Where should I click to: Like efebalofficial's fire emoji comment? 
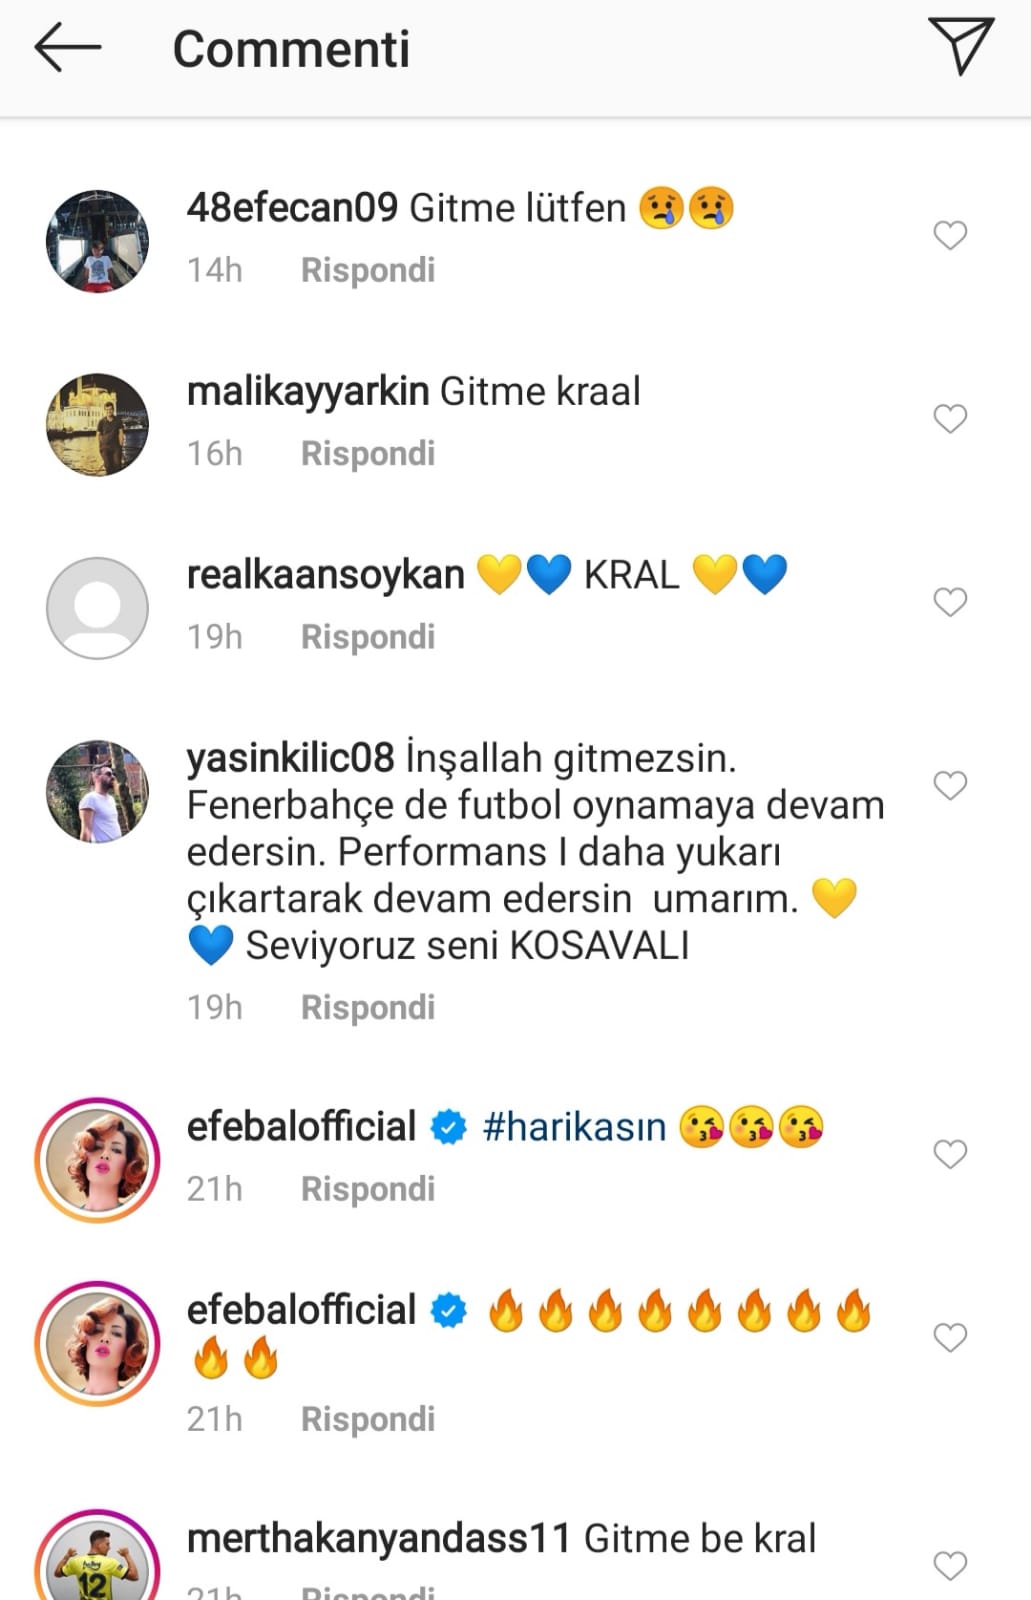click(x=950, y=1337)
